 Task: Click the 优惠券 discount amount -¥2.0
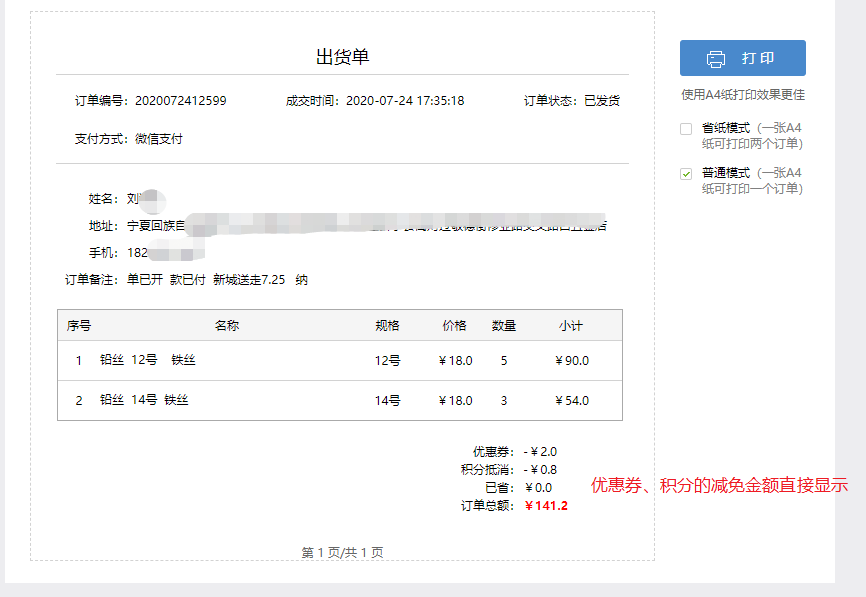(540, 452)
